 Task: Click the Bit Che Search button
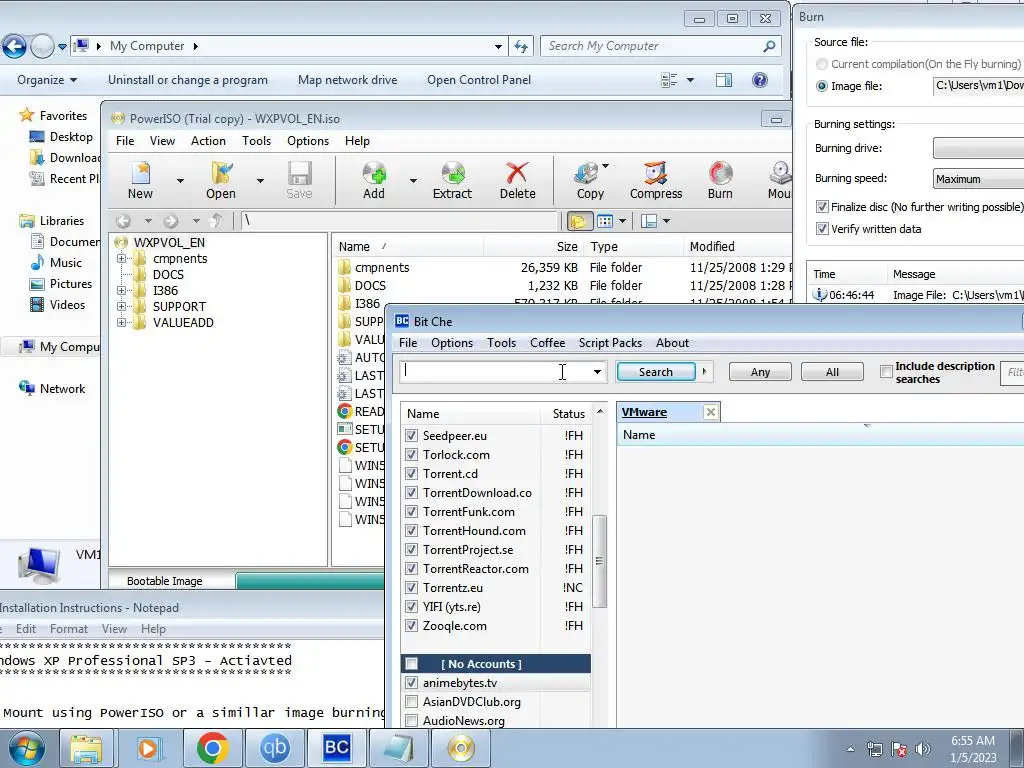pos(656,372)
